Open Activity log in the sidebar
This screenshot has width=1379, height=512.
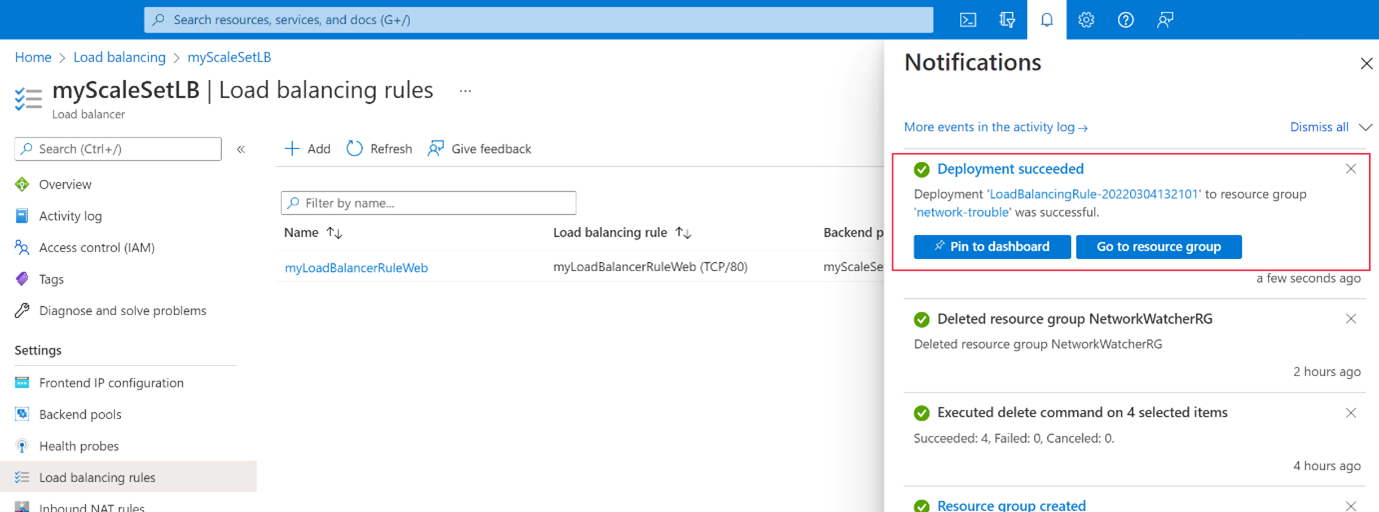click(x=70, y=216)
